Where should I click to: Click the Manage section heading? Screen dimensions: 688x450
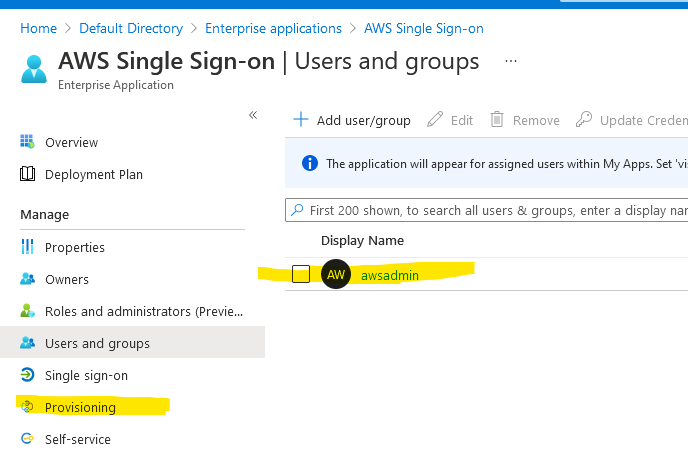(44, 214)
